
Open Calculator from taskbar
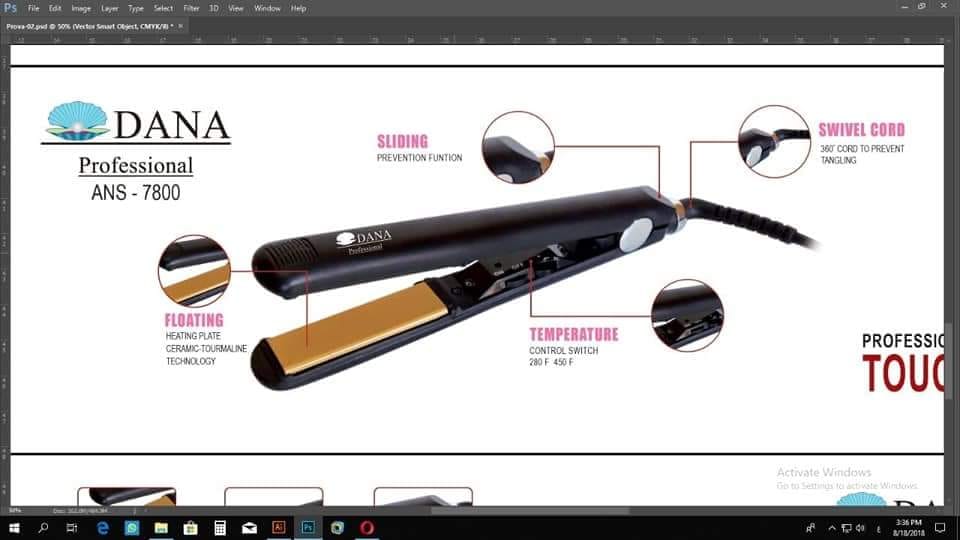pos(220,528)
